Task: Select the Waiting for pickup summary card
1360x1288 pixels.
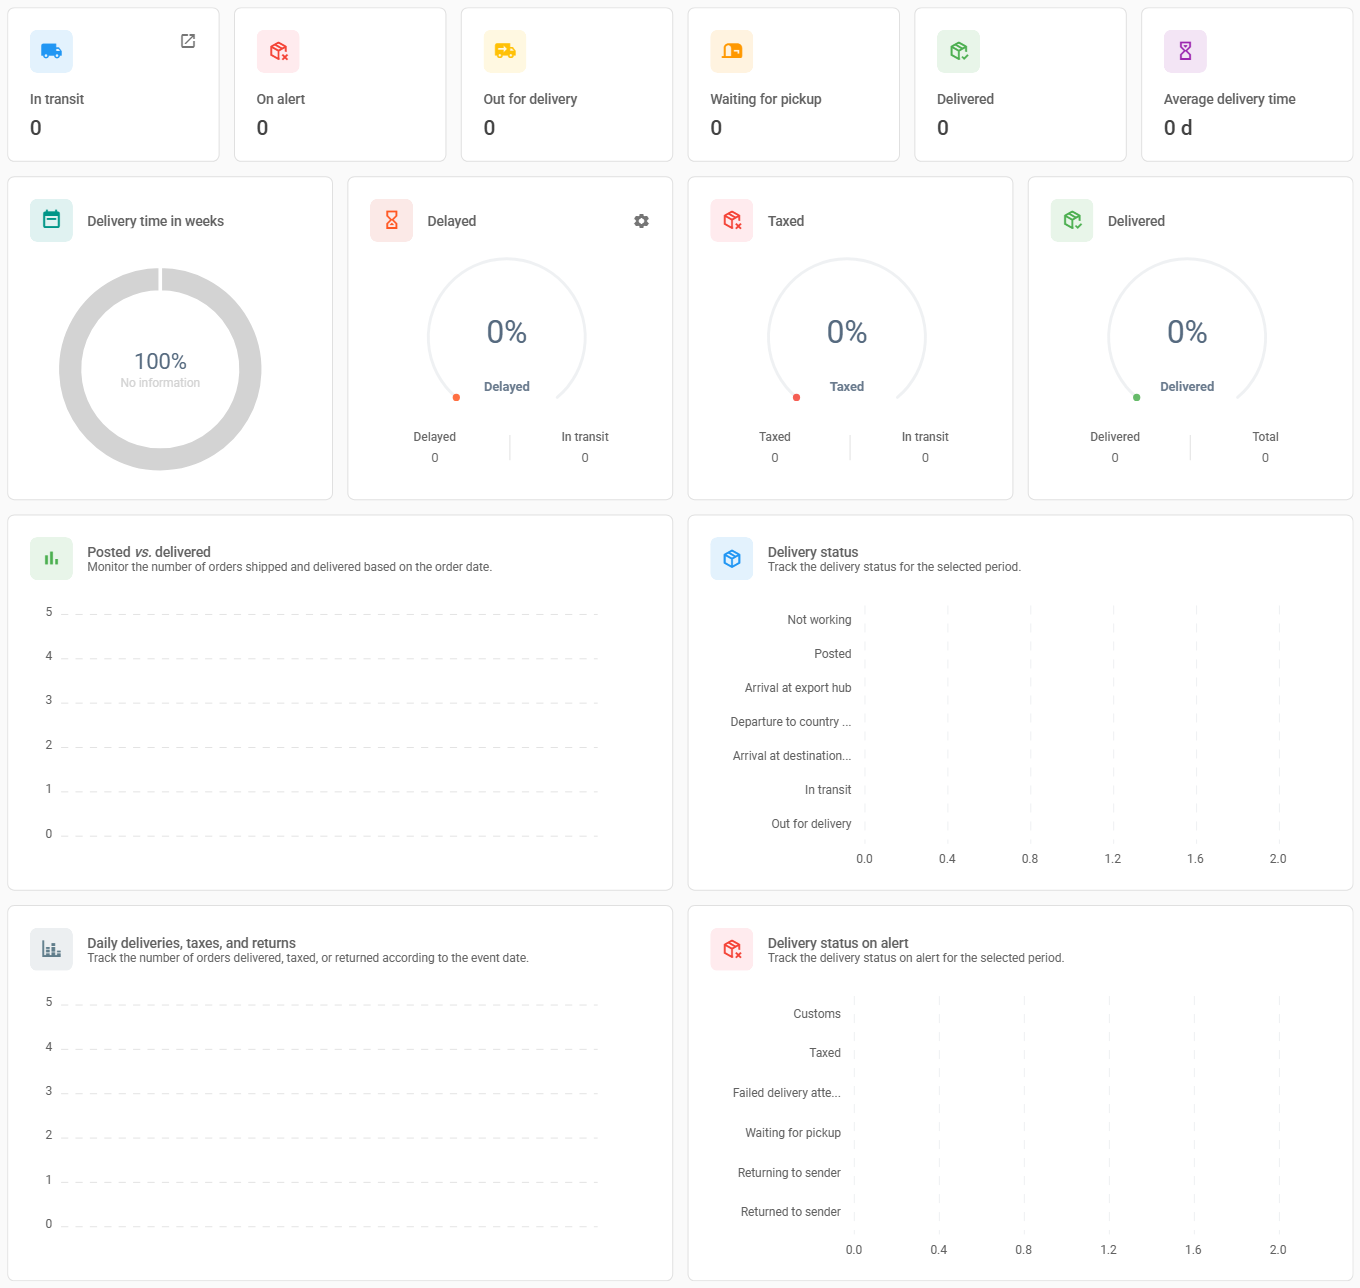Action: tap(793, 85)
